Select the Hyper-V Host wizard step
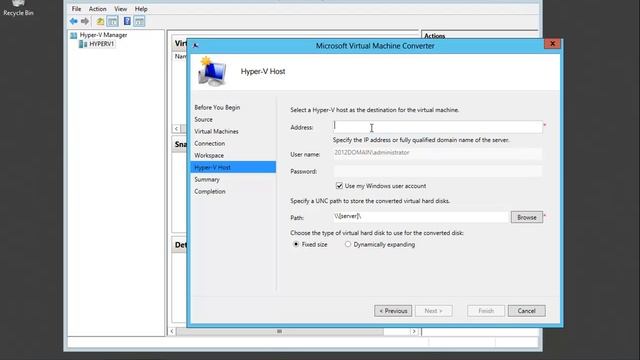 tap(233, 167)
